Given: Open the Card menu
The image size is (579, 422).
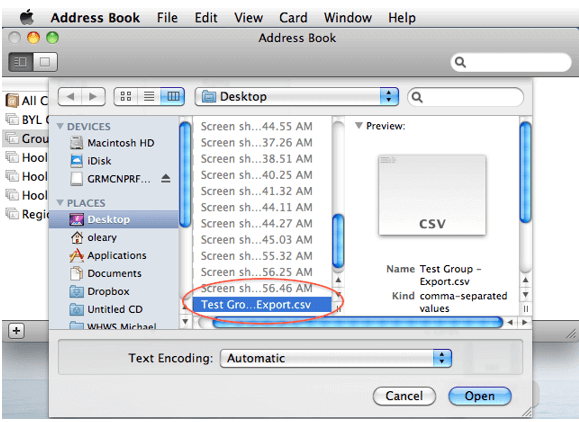Looking at the screenshot, I should (293, 18).
